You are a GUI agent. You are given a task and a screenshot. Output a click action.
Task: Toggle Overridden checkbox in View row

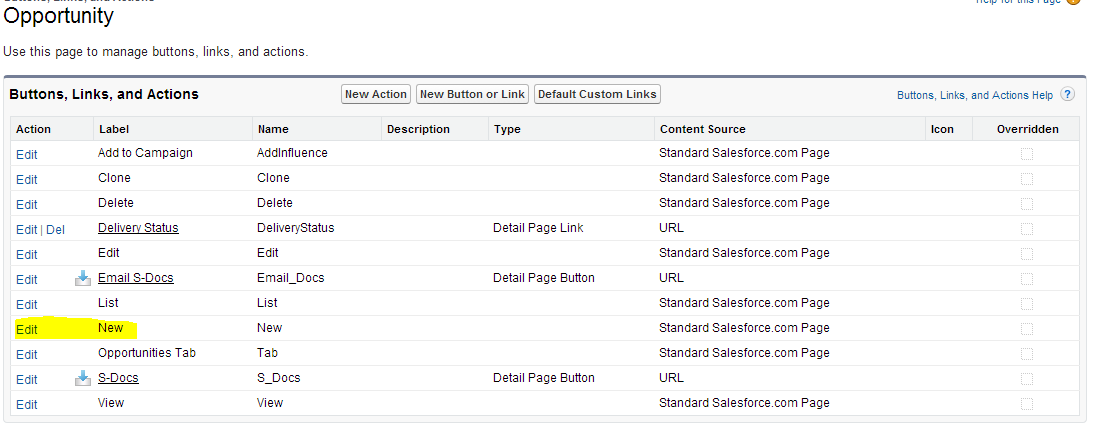(x=1027, y=403)
